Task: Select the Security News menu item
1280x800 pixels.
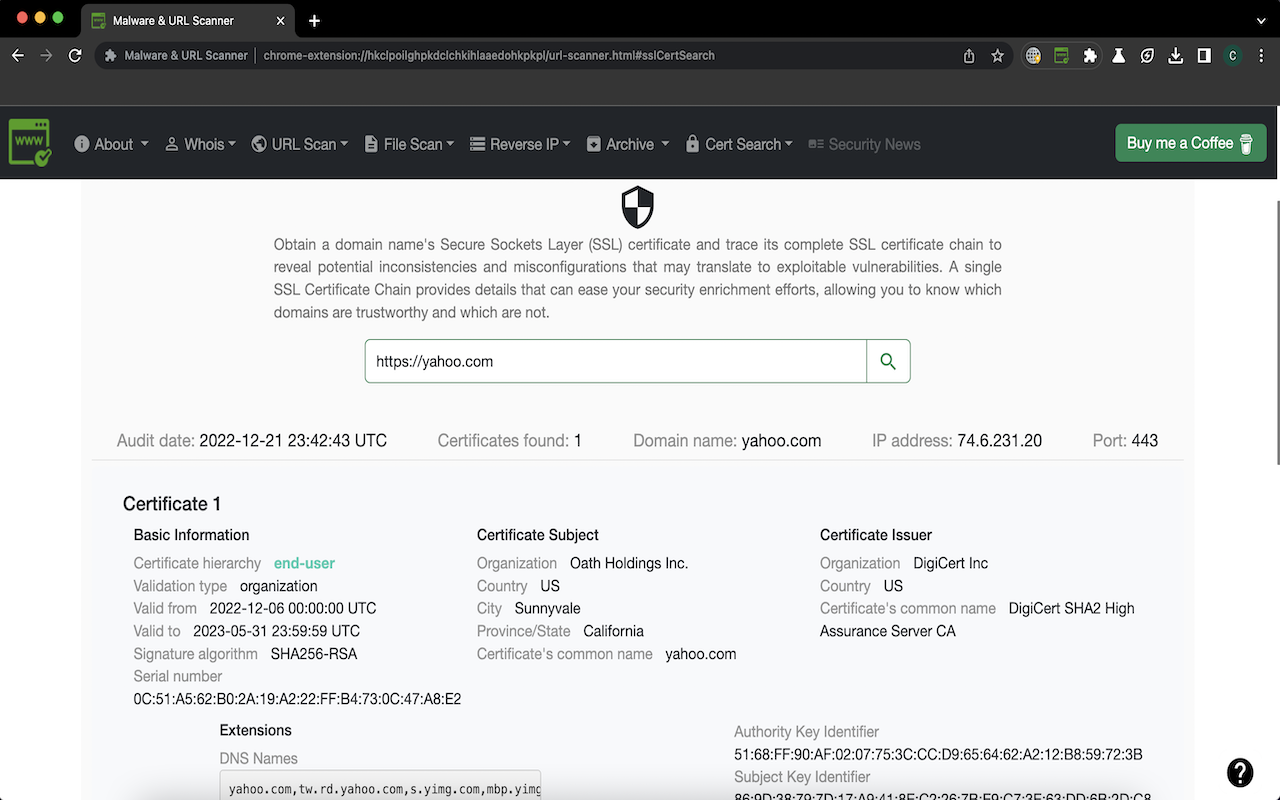Action: click(x=873, y=143)
